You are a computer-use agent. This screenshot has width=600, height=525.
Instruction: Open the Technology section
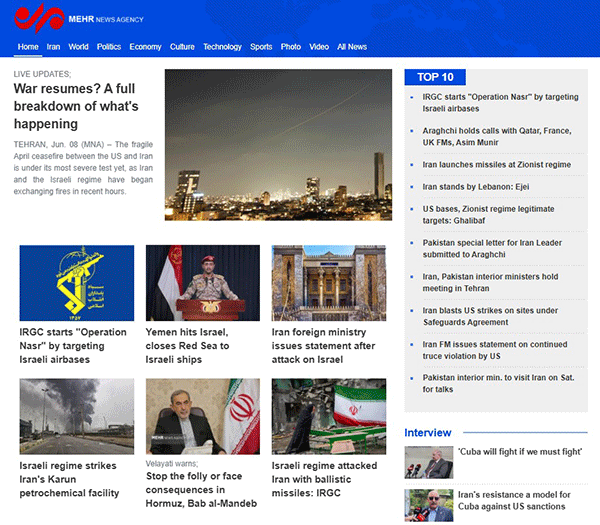222,47
